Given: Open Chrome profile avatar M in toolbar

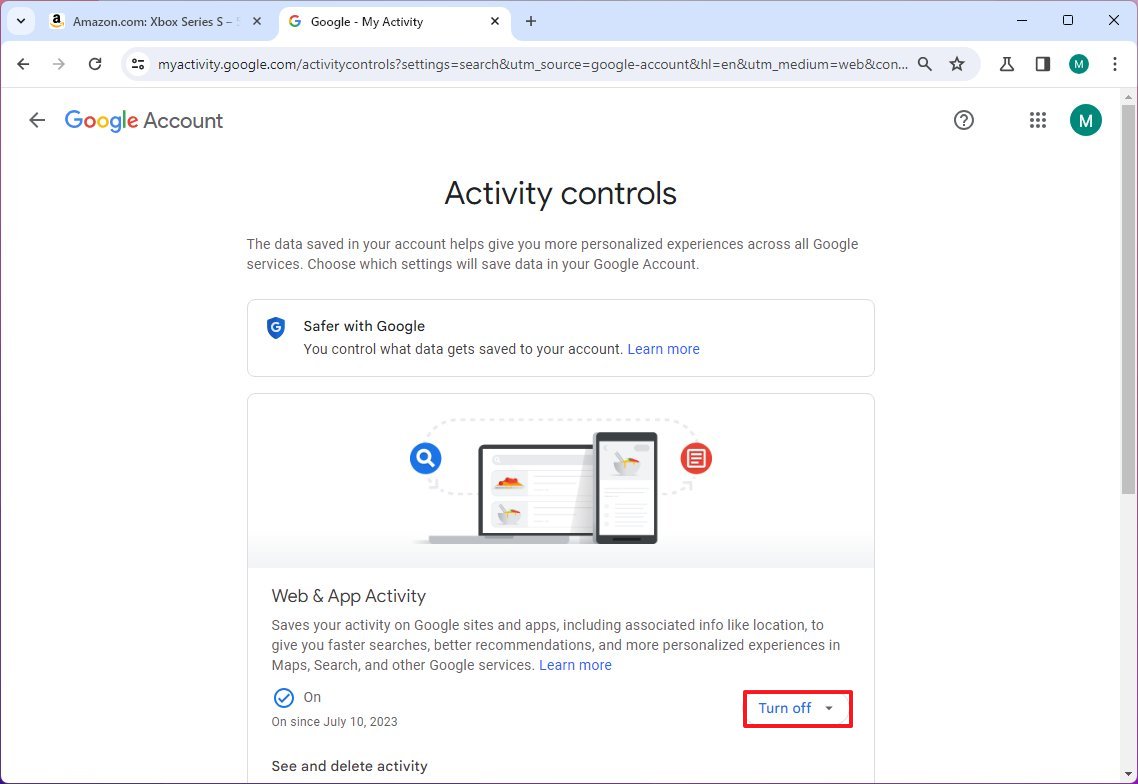Looking at the screenshot, I should [1079, 64].
